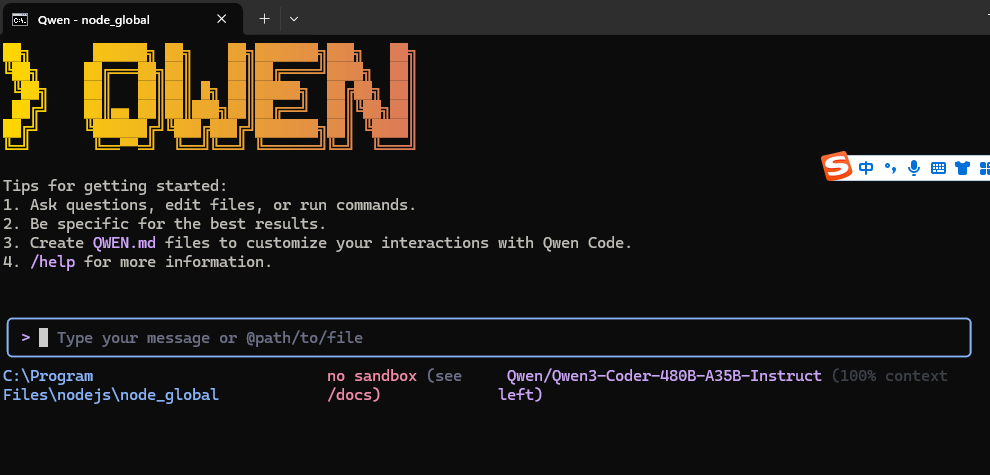Click the purple prompt arrow in input box
This screenshot has width=990, height=475.
[26, 337]
